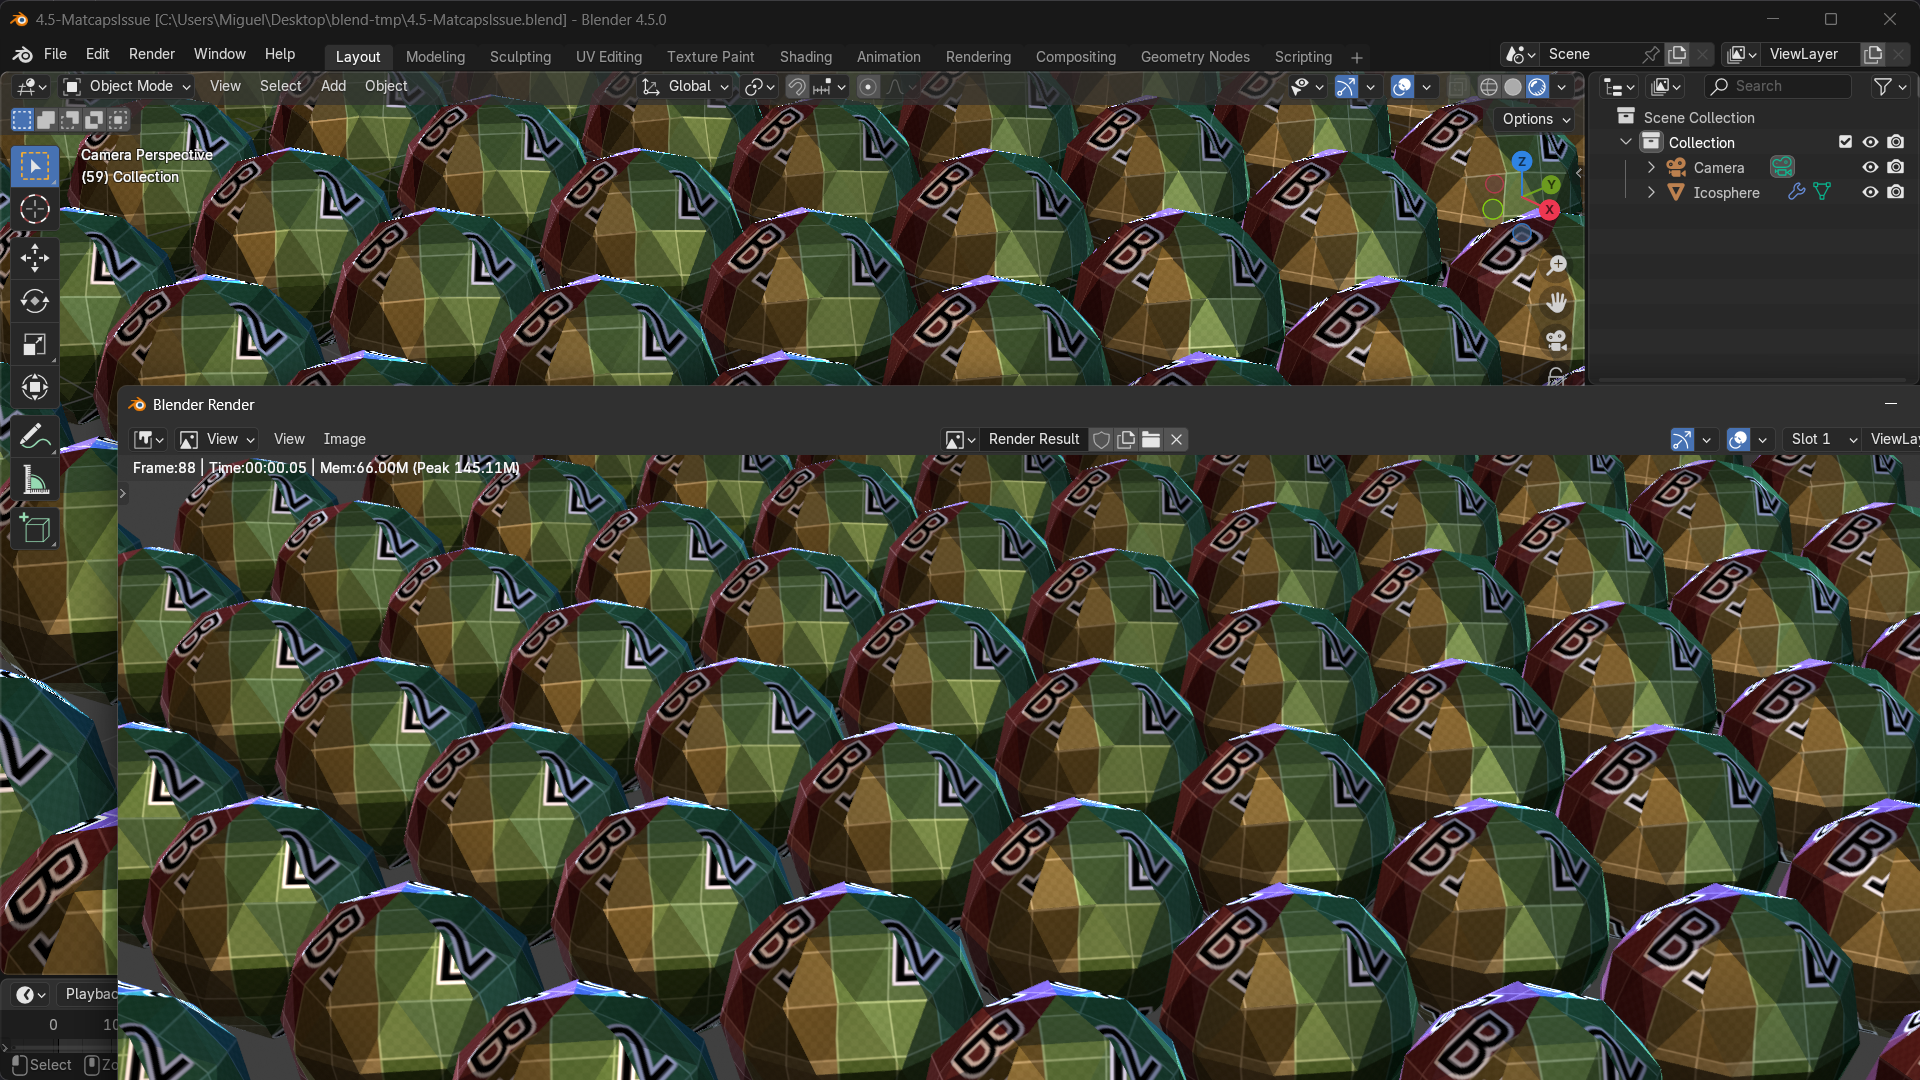Viewport: 1920px width, 1080px height.
Task: Hide Collection in viewport via eye icon
Action: click(1870, 142)
